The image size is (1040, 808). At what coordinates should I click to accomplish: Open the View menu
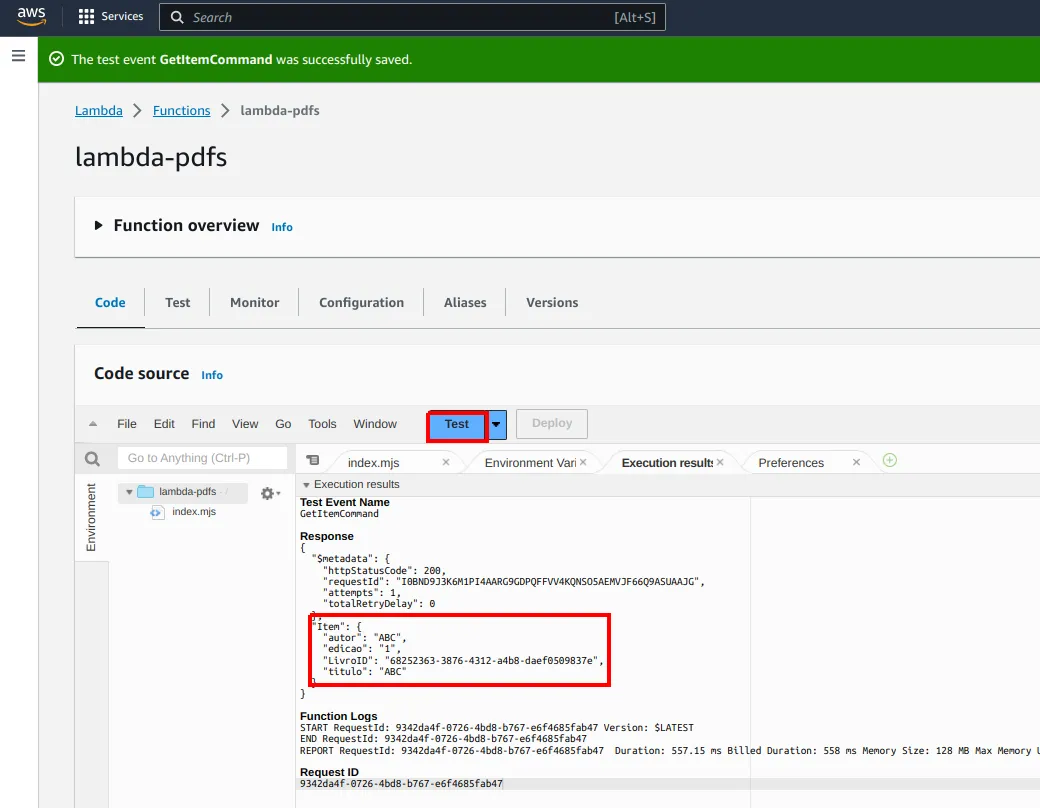click(x=245, y=424)
